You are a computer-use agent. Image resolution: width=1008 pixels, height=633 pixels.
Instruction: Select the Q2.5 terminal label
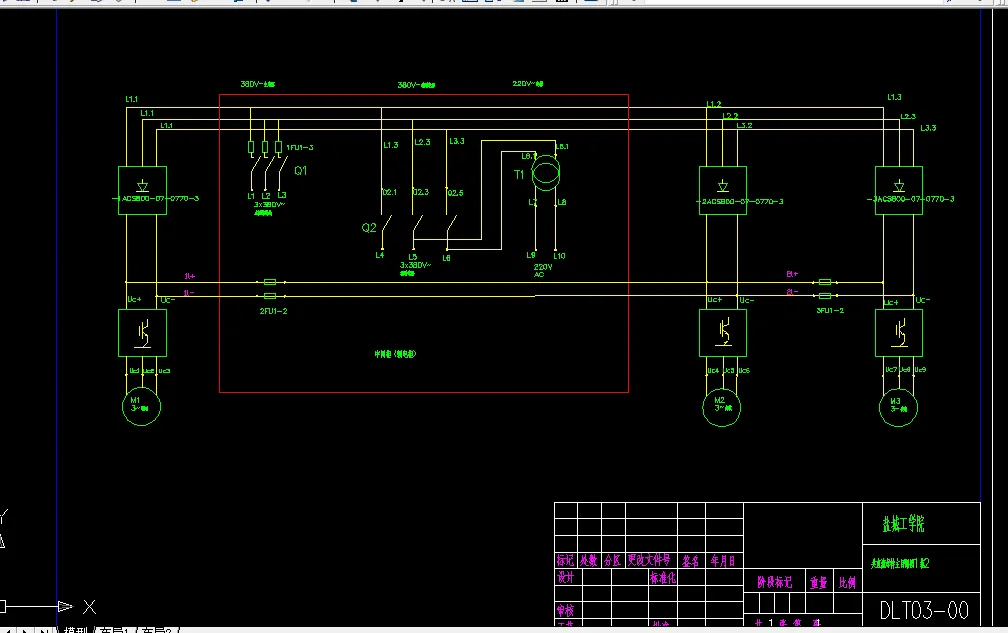(455, 193)
